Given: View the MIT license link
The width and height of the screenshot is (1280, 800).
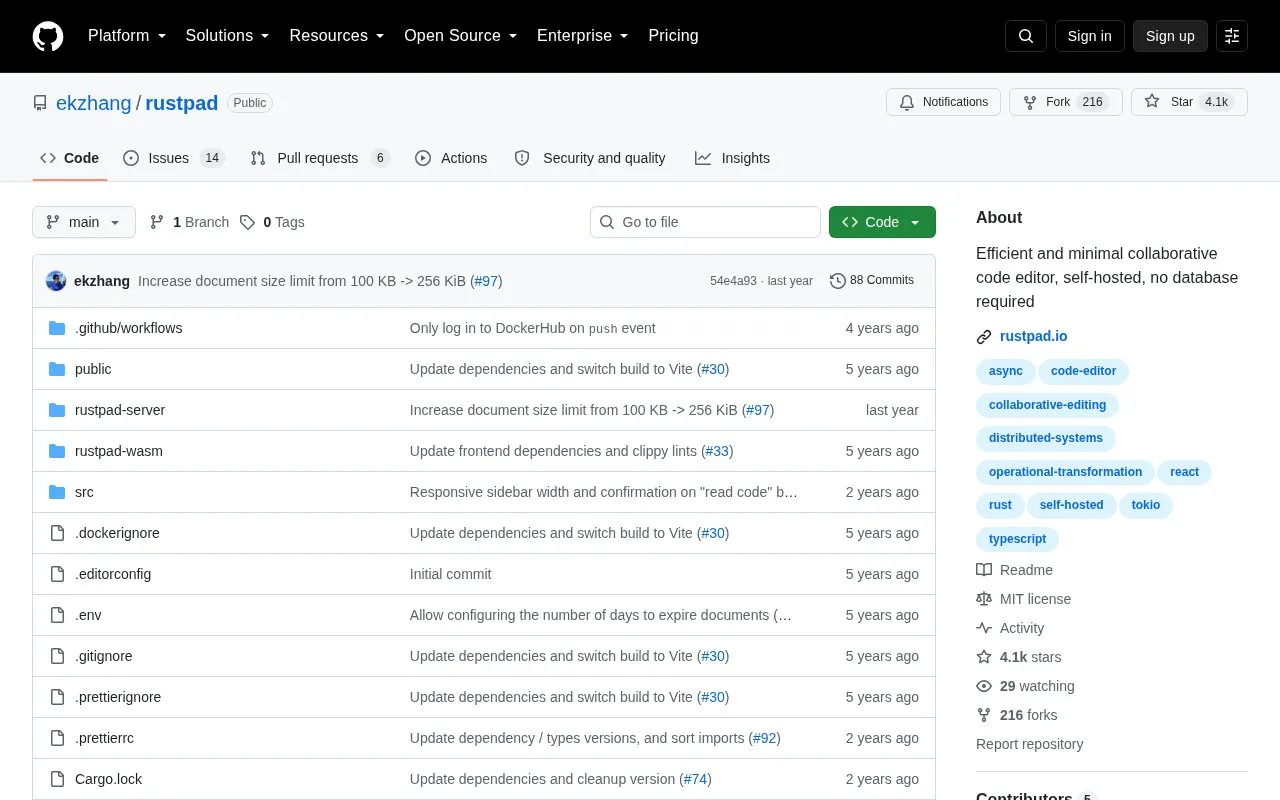Looking at the screenshot, I should pyautogui.click(x=1023, y=599).
